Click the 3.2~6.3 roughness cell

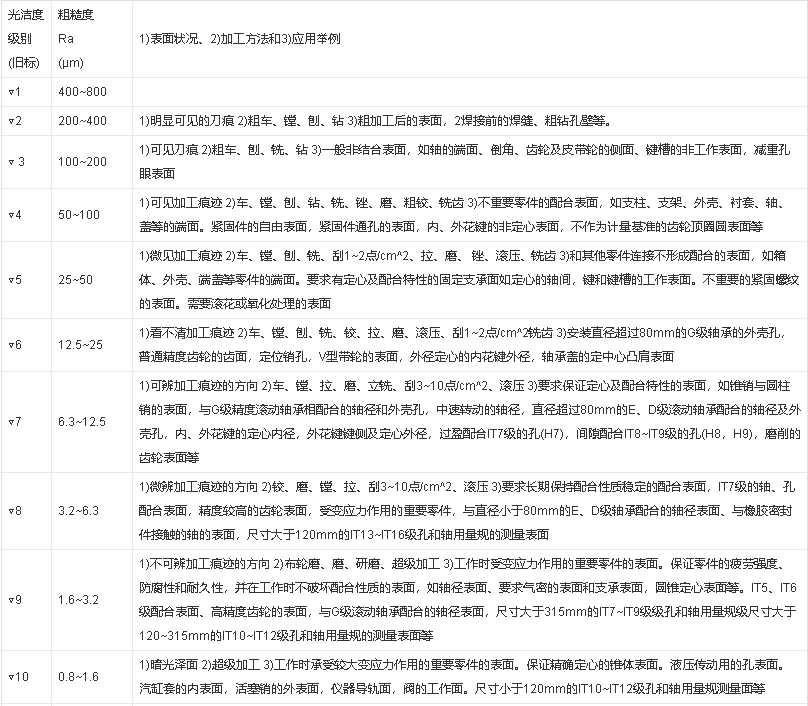pos(79,511)
